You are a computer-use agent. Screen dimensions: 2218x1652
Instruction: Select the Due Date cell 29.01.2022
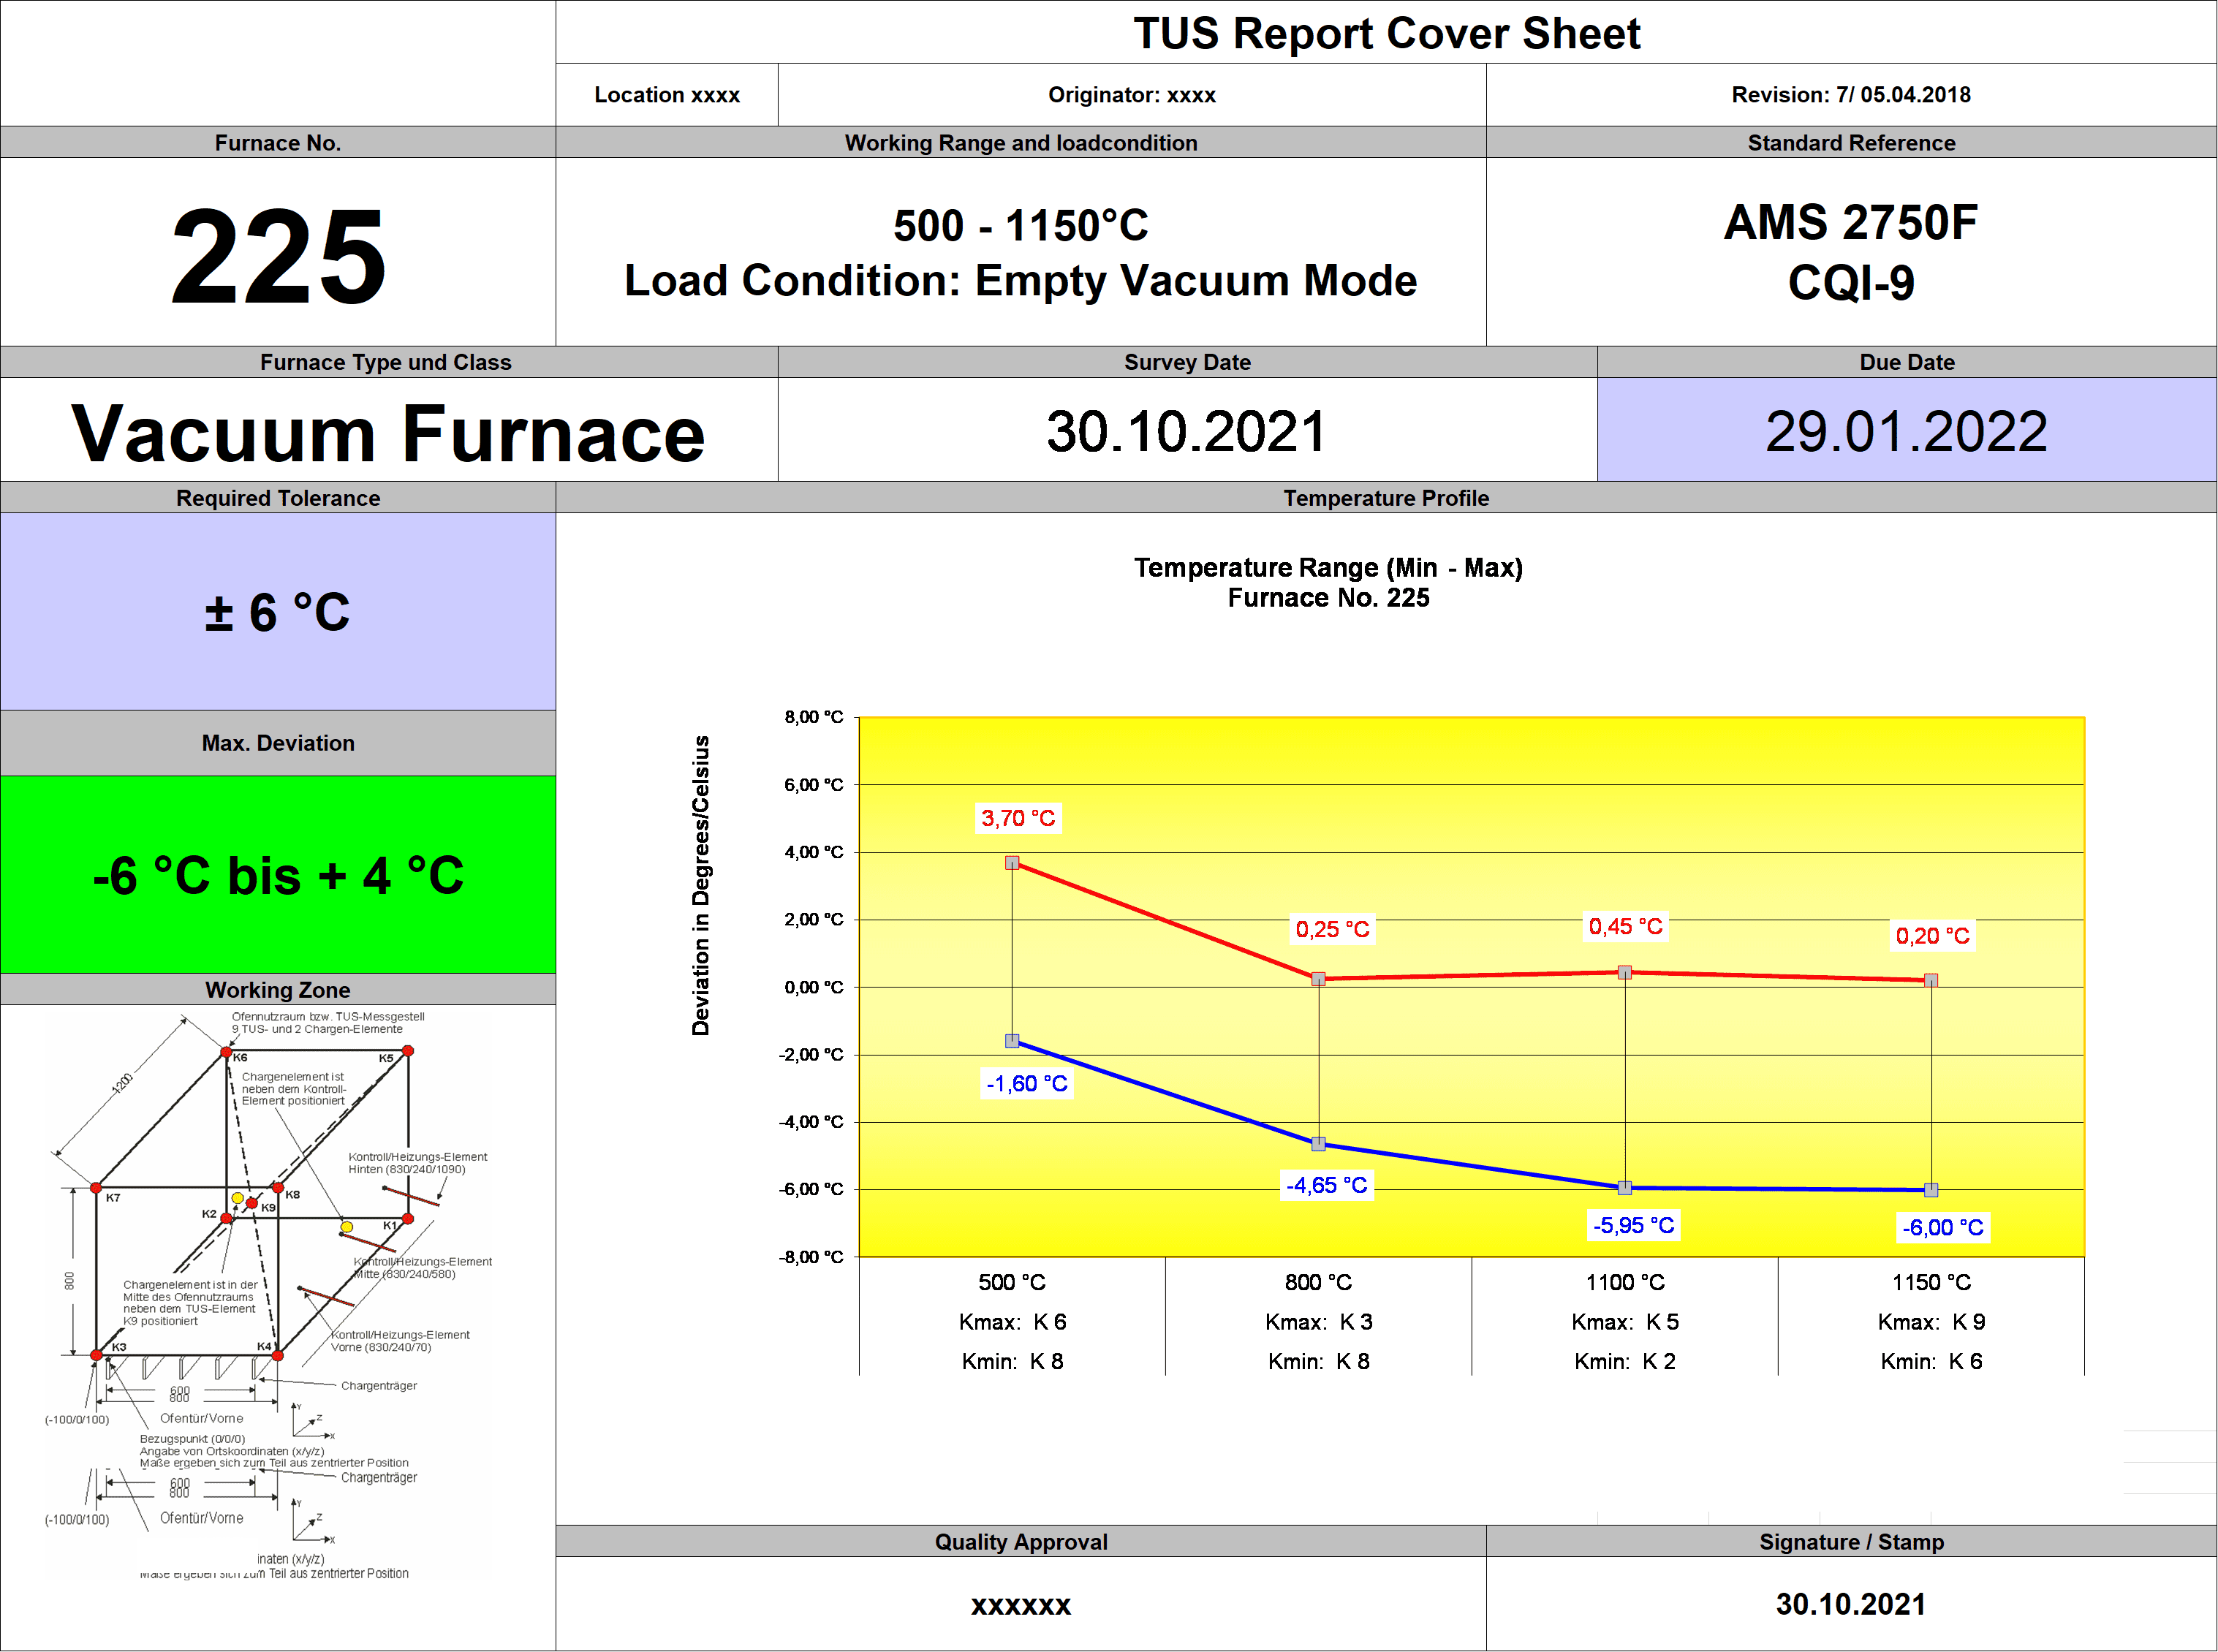(1906, 431)
